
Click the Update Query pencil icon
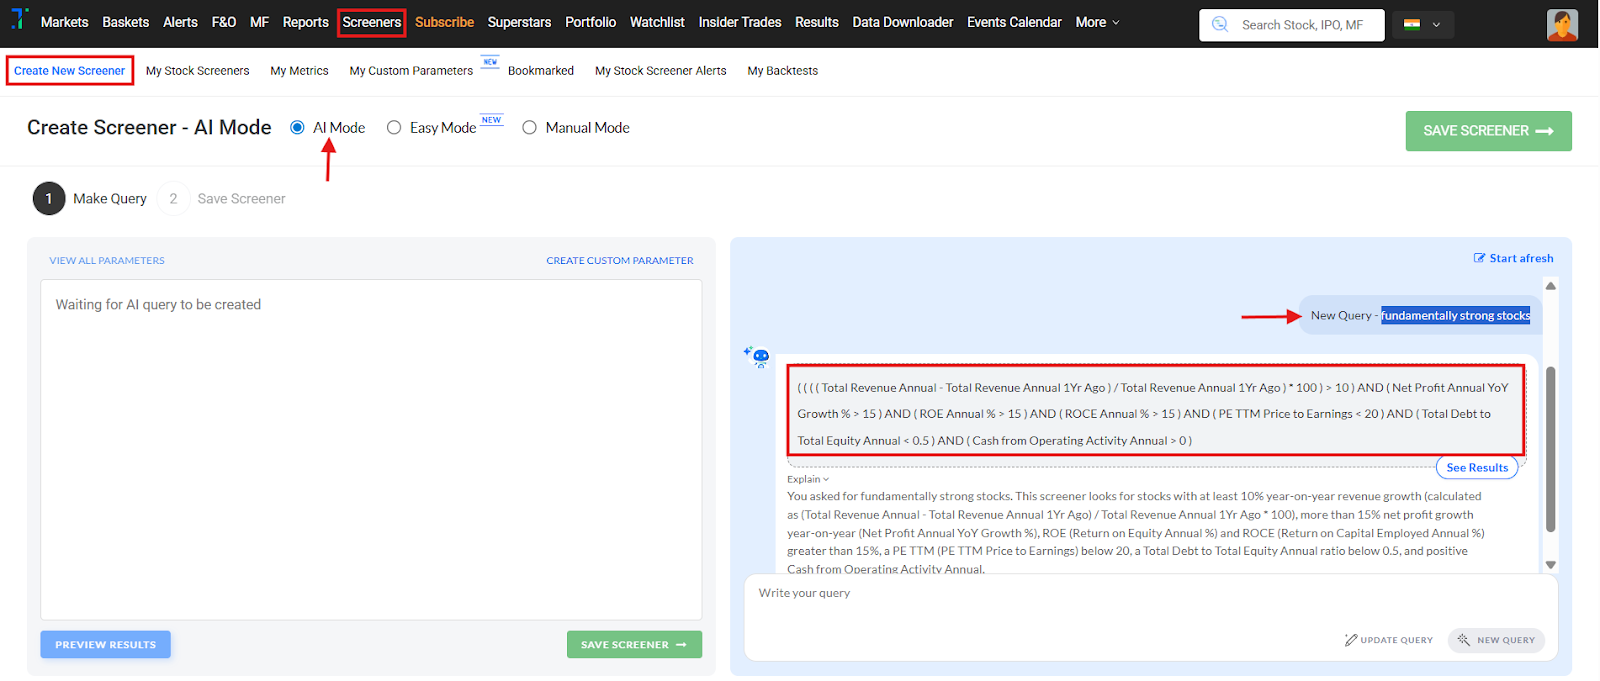point(1351,640)
